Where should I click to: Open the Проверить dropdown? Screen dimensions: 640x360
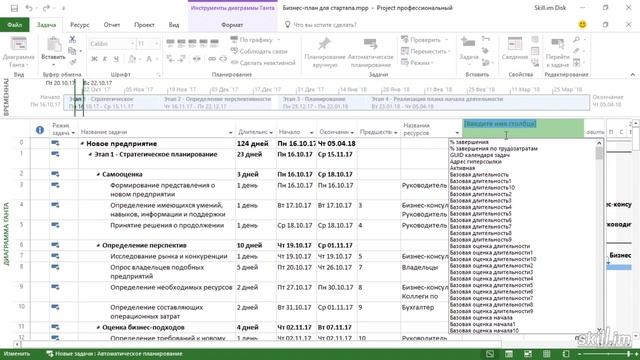(424, 40)
